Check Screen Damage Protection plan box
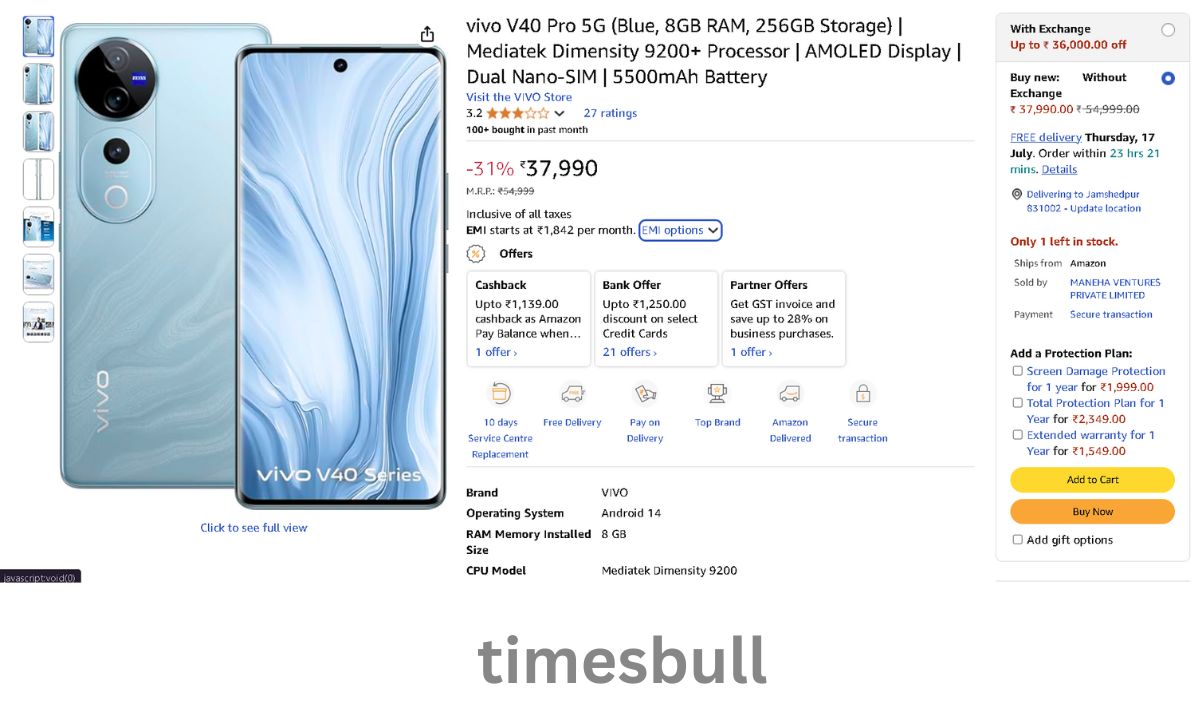1200x720 pixels. 1017,371
